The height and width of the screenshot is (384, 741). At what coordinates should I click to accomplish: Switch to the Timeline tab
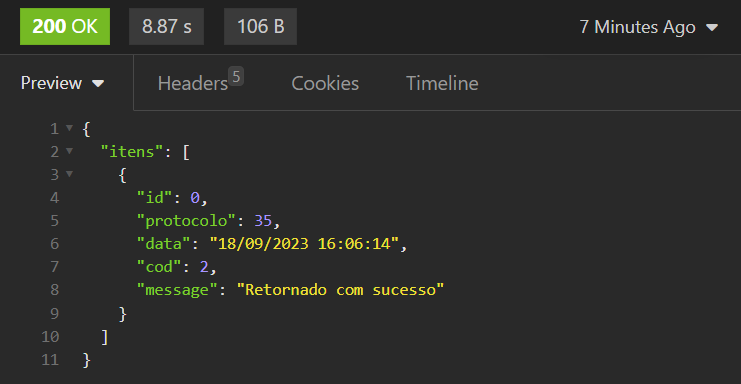(442, 83)
